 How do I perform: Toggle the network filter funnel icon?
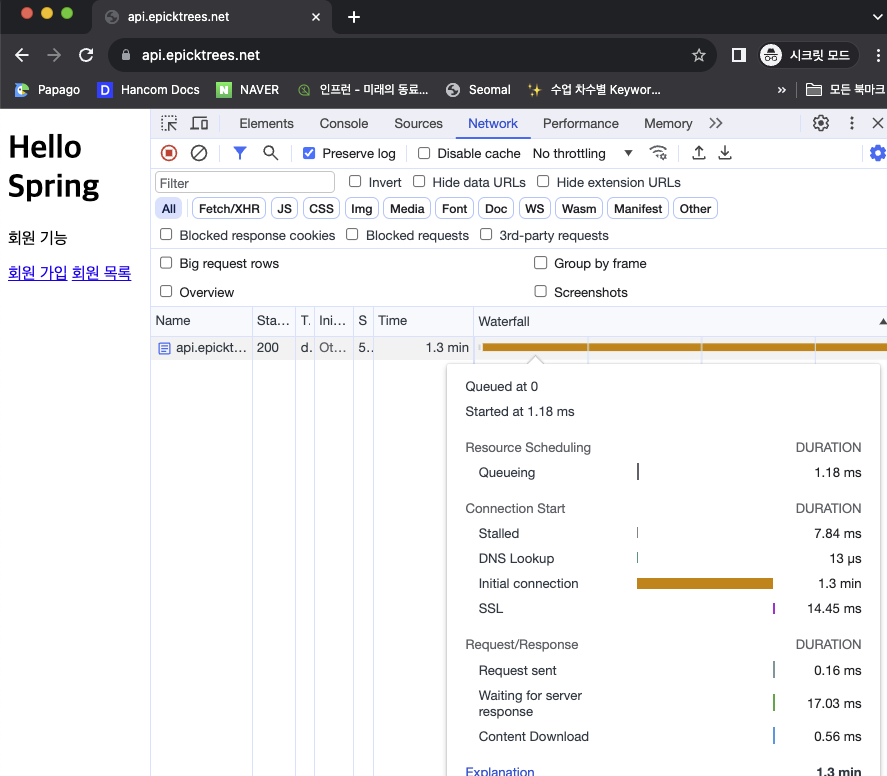tap(240, 153)
